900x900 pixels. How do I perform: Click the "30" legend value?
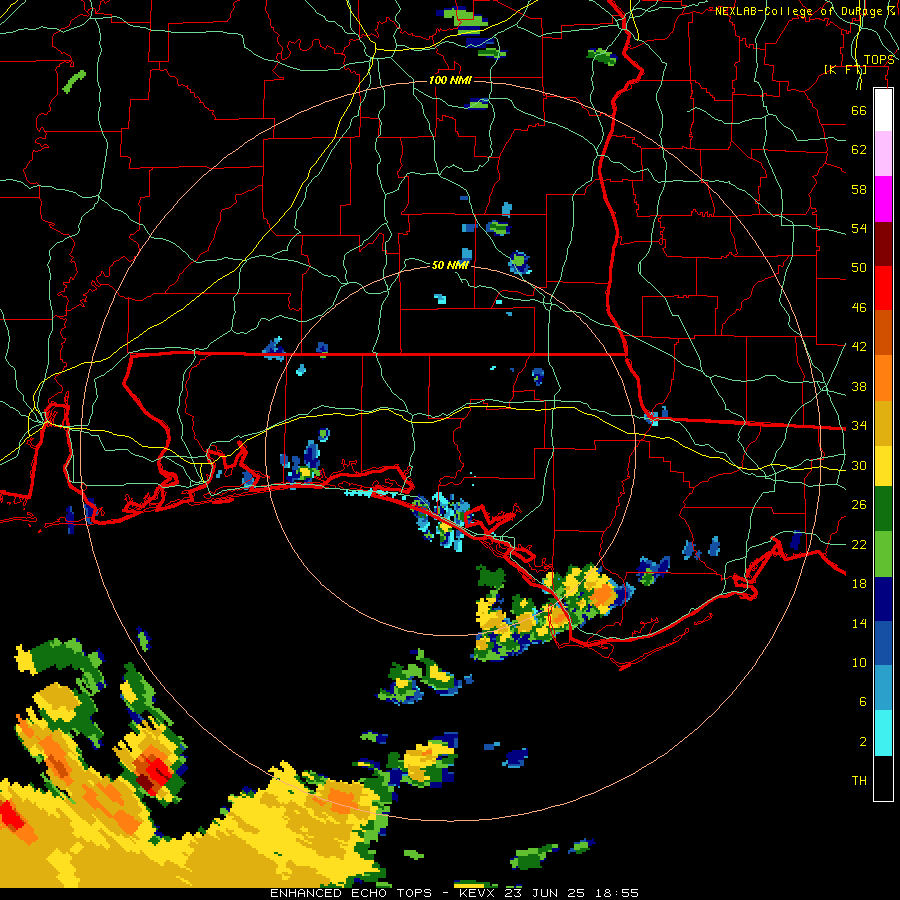[x=859, y=465]
